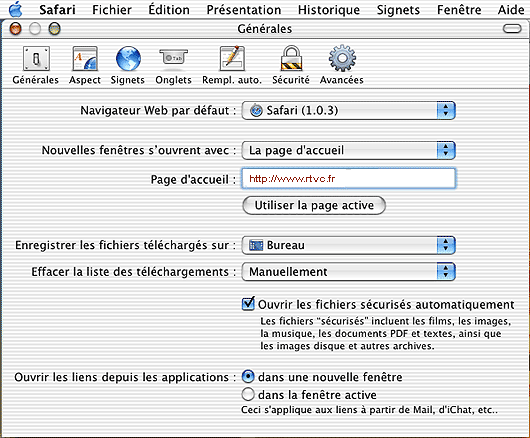Click Utiliser la page active button
Viewport: 530px width, 438px height.
click(314, 205)
